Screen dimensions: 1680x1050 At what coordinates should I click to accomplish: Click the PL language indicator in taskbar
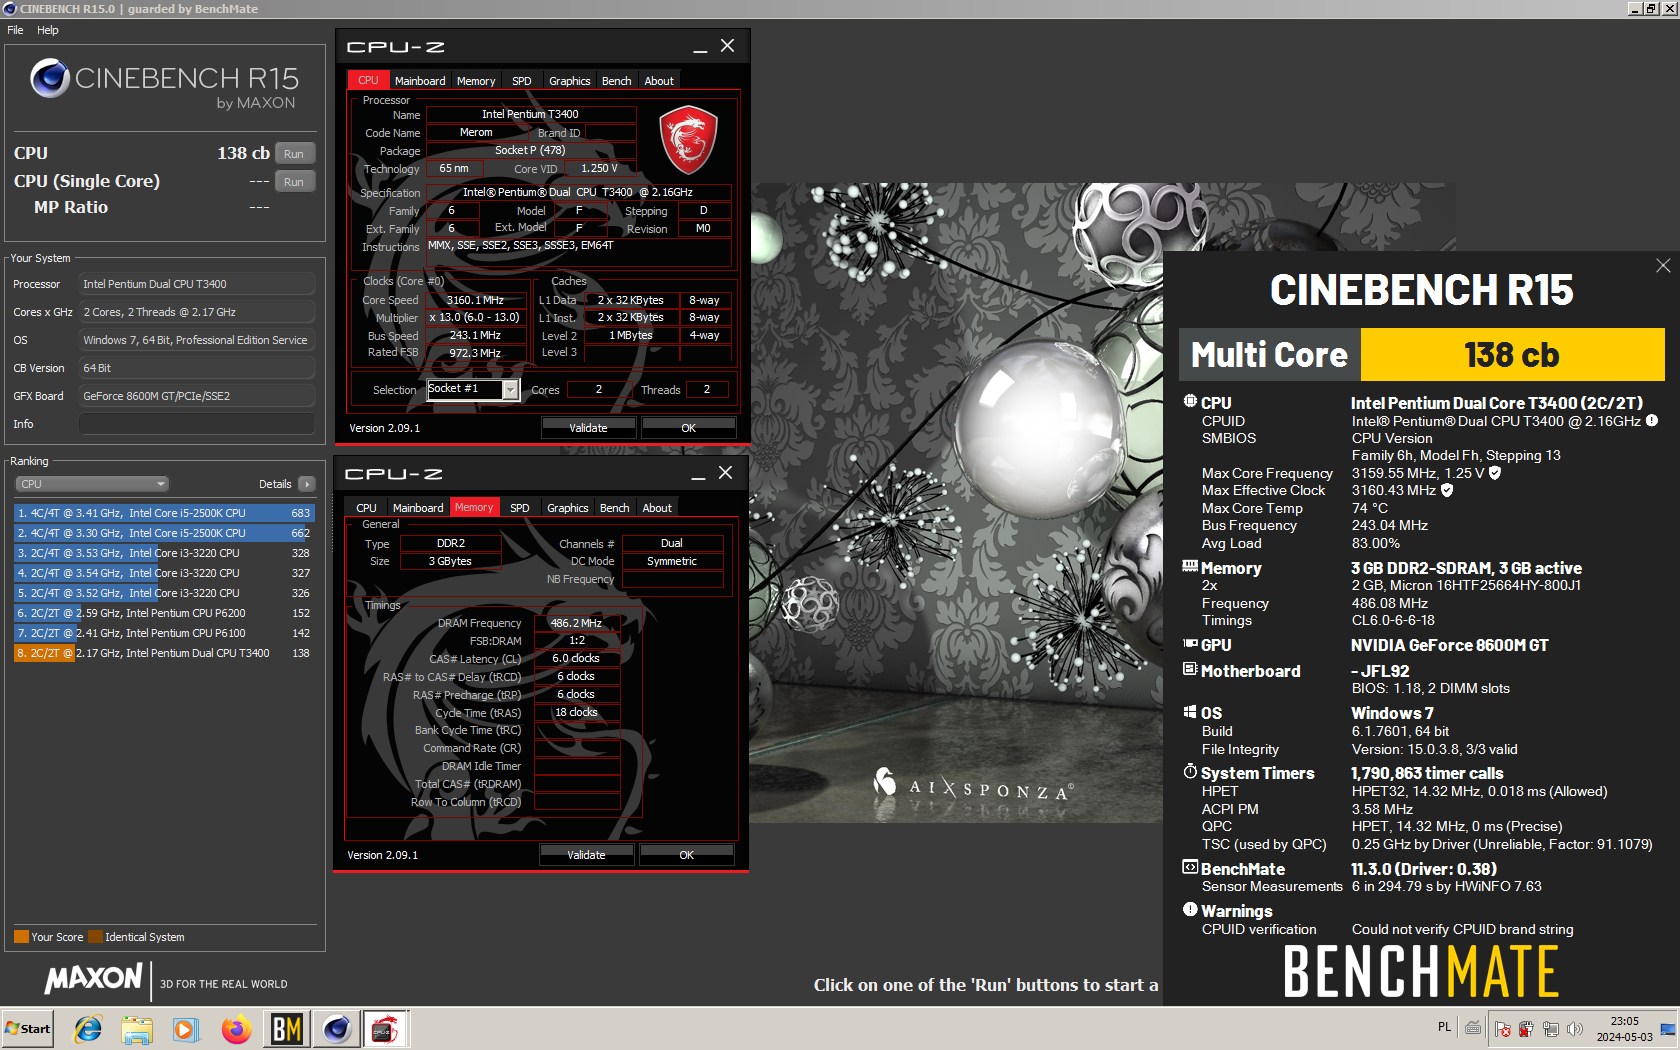[x=1444, y=1027]
